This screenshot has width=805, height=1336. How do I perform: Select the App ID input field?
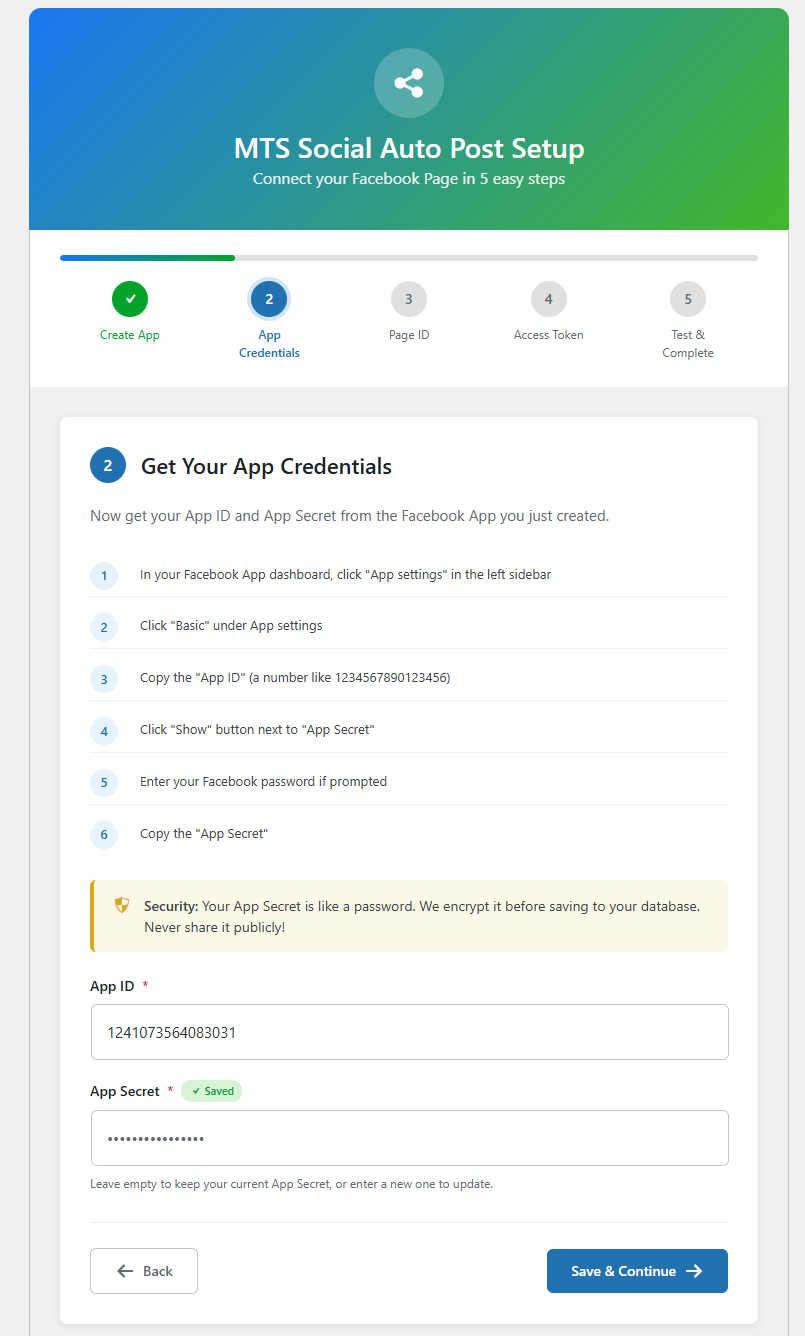pos(408,1031)
